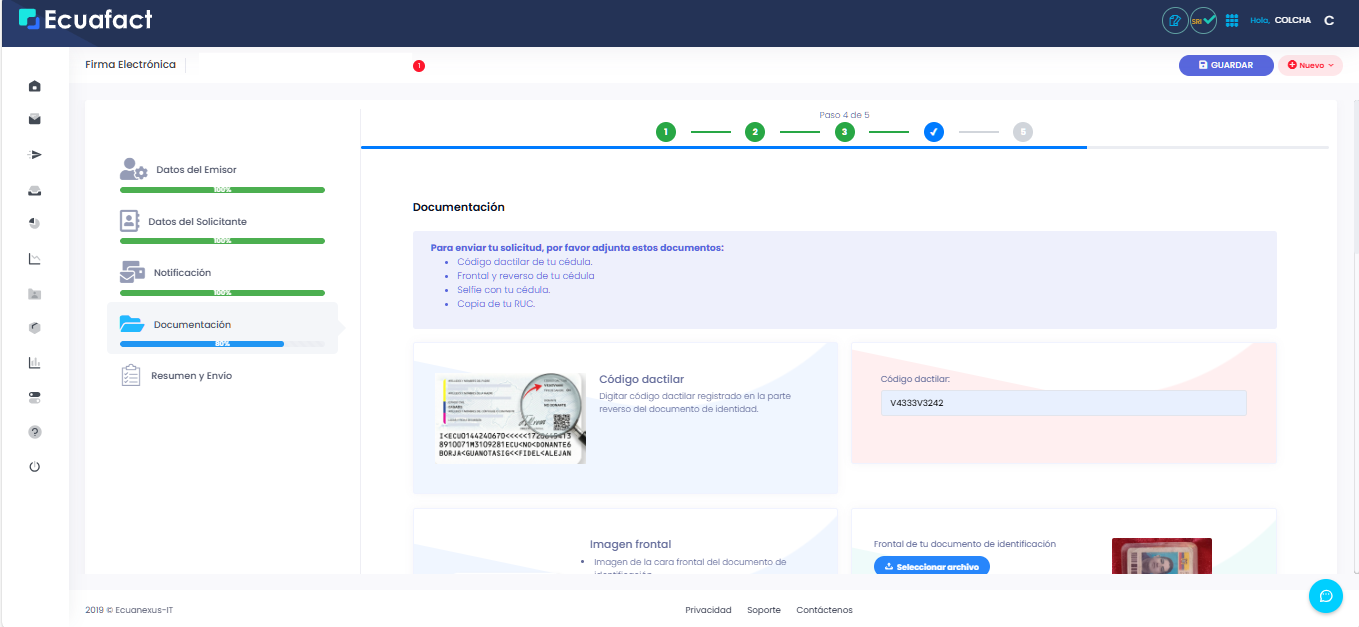Click the Código dactilar input field
The image size is (1359, 627).
click(1062, 402)
